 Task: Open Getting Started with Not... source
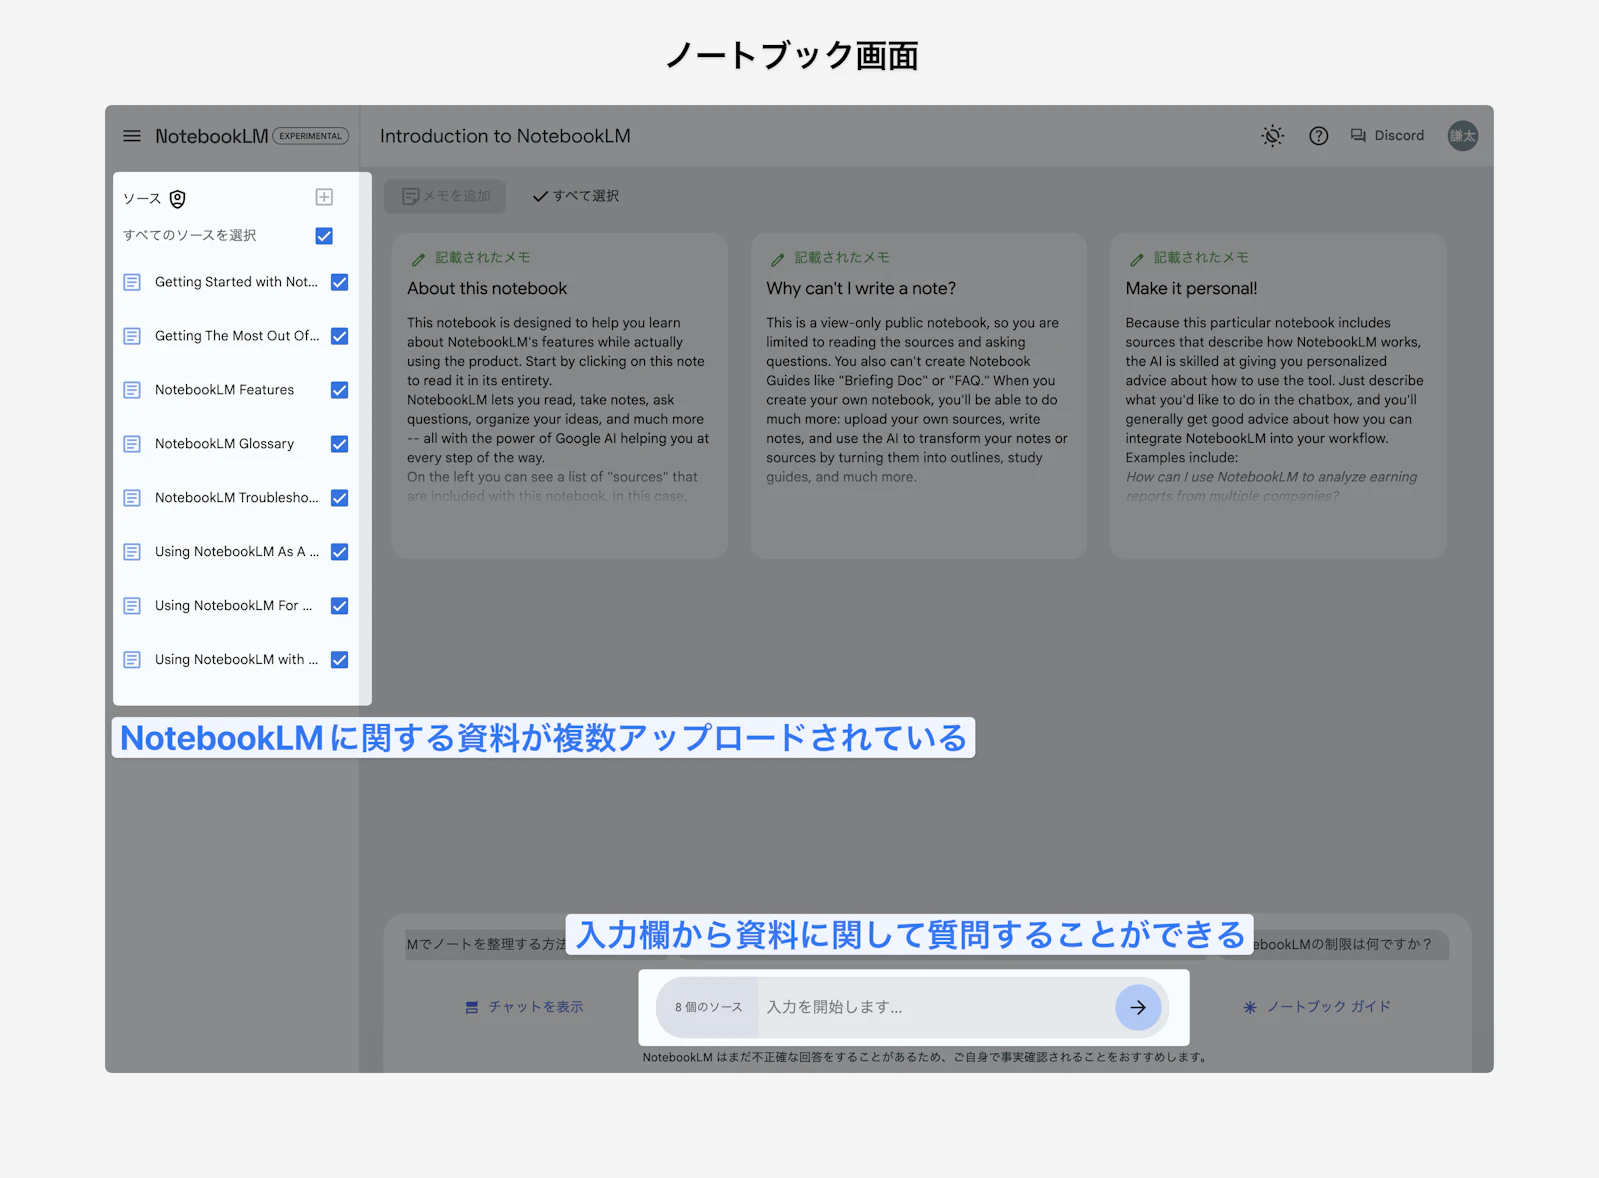236,282
